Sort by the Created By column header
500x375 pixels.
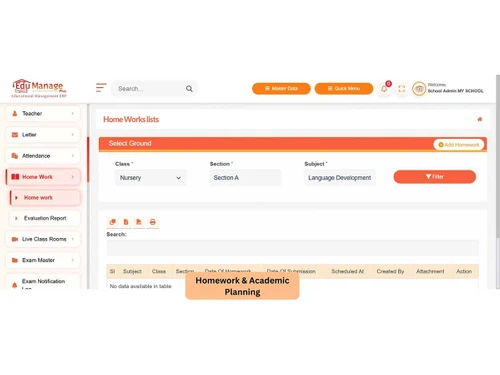coord(390,271)
